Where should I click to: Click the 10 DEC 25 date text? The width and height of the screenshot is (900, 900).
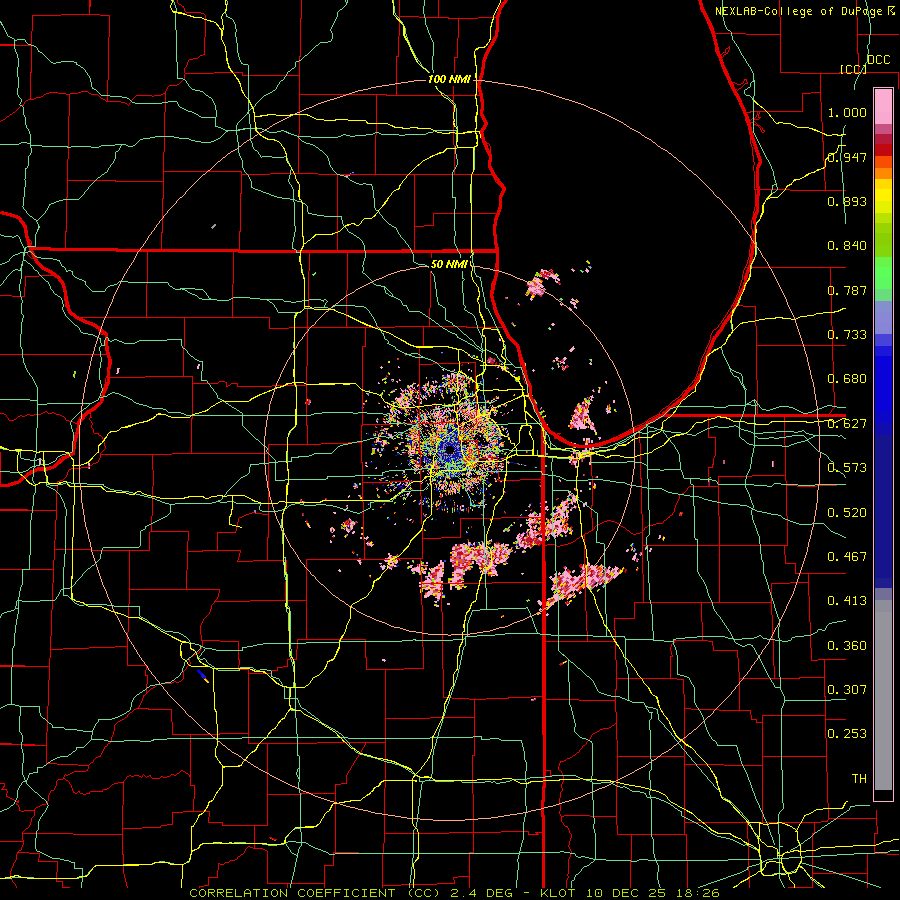pyautogui.click(x=628, y=893)
